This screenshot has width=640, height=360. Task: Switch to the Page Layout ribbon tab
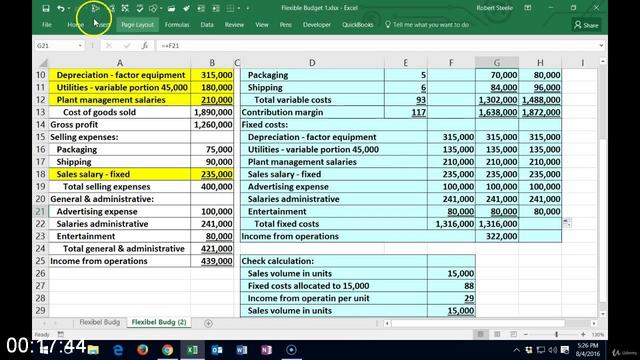coord(138,25)
